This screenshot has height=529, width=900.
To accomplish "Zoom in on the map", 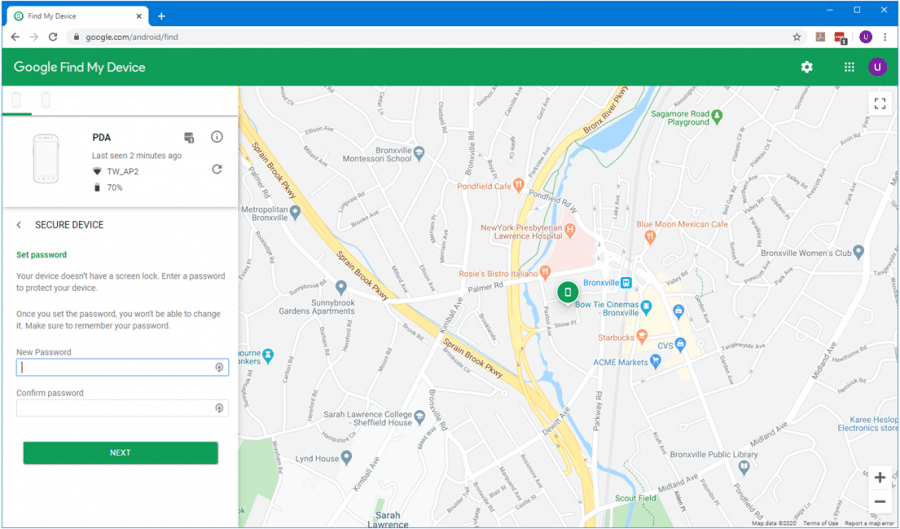I will click(880, 477).
